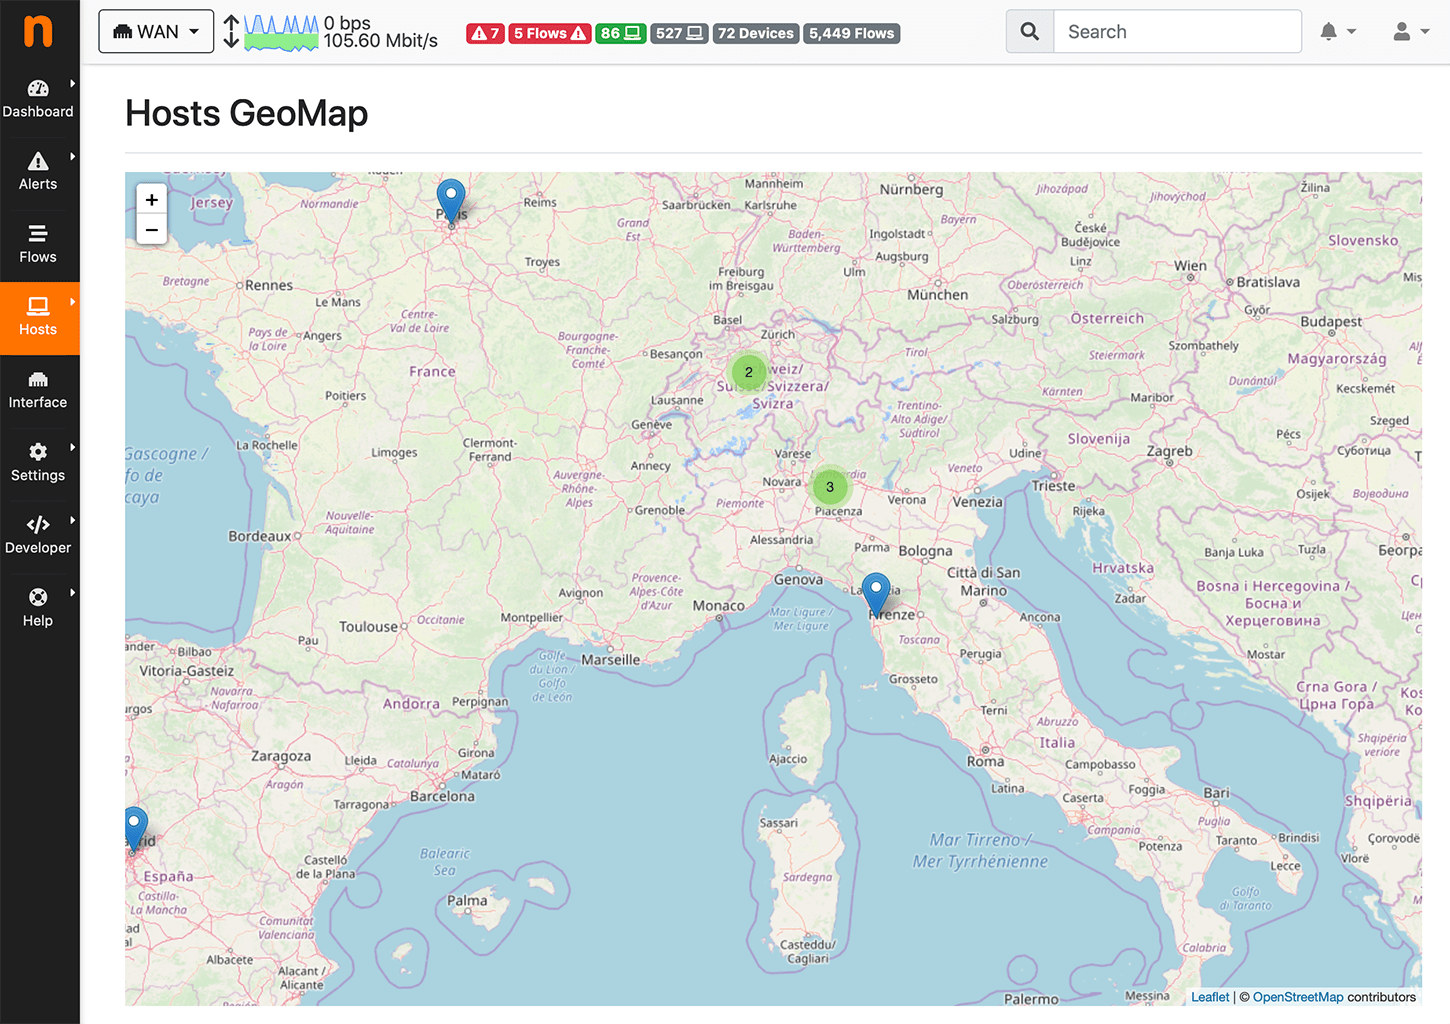
Task: Click the ntopng logo icon
Action: 38,31
